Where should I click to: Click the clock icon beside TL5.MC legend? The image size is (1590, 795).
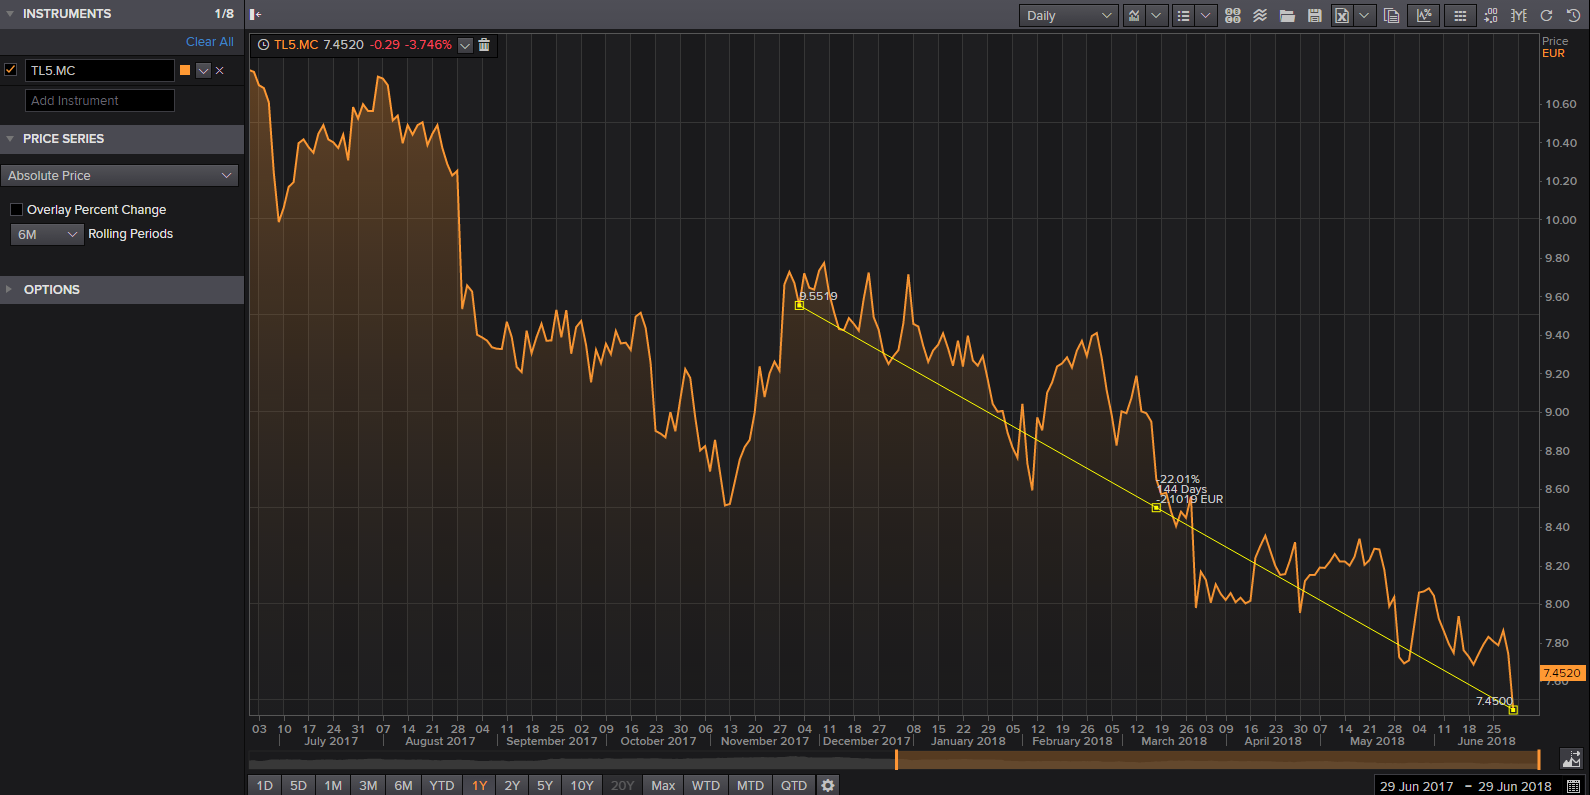[264, 45]
